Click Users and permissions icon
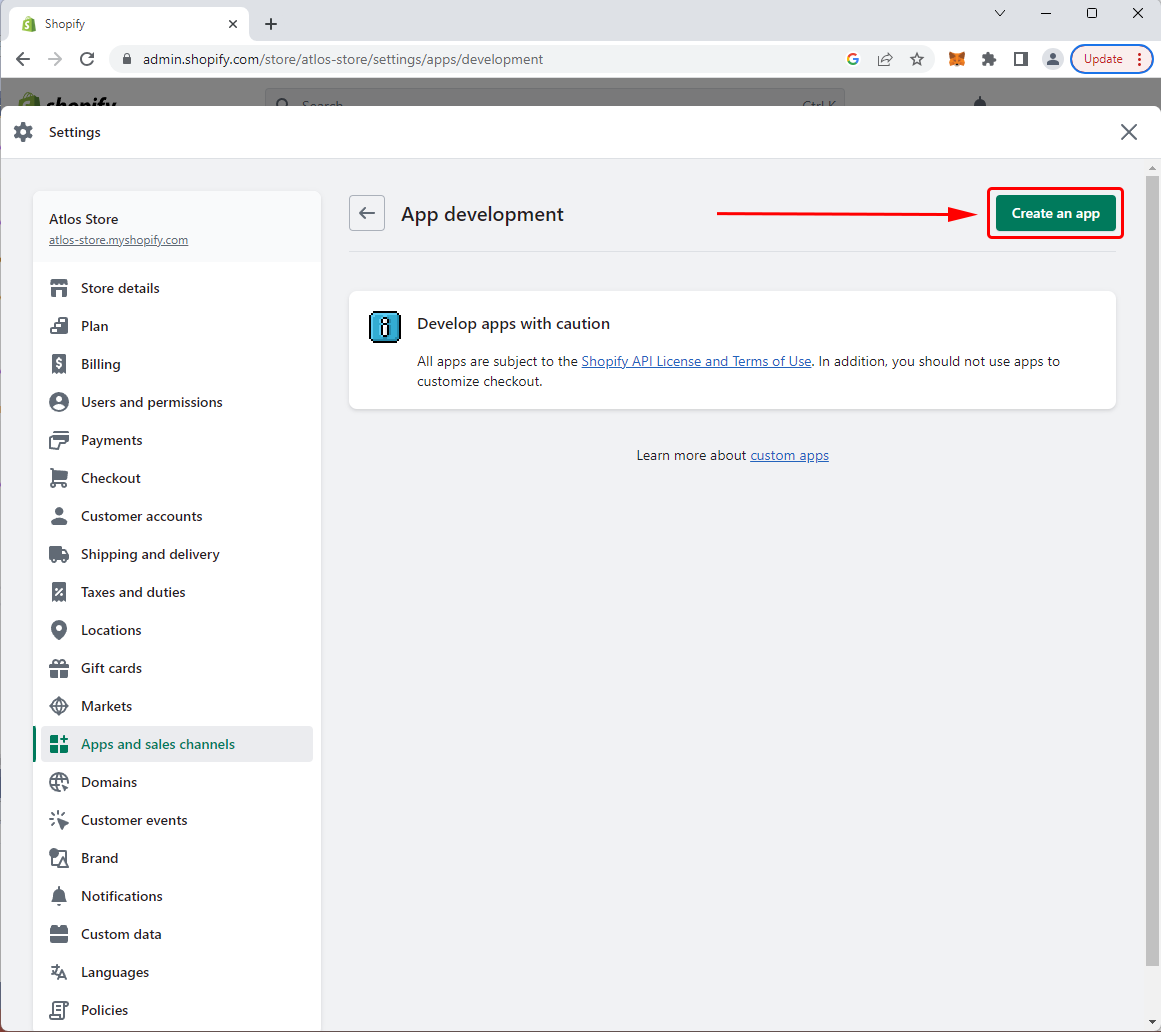The width and height of the screenshot is (1161, 1032). [58, 402]
